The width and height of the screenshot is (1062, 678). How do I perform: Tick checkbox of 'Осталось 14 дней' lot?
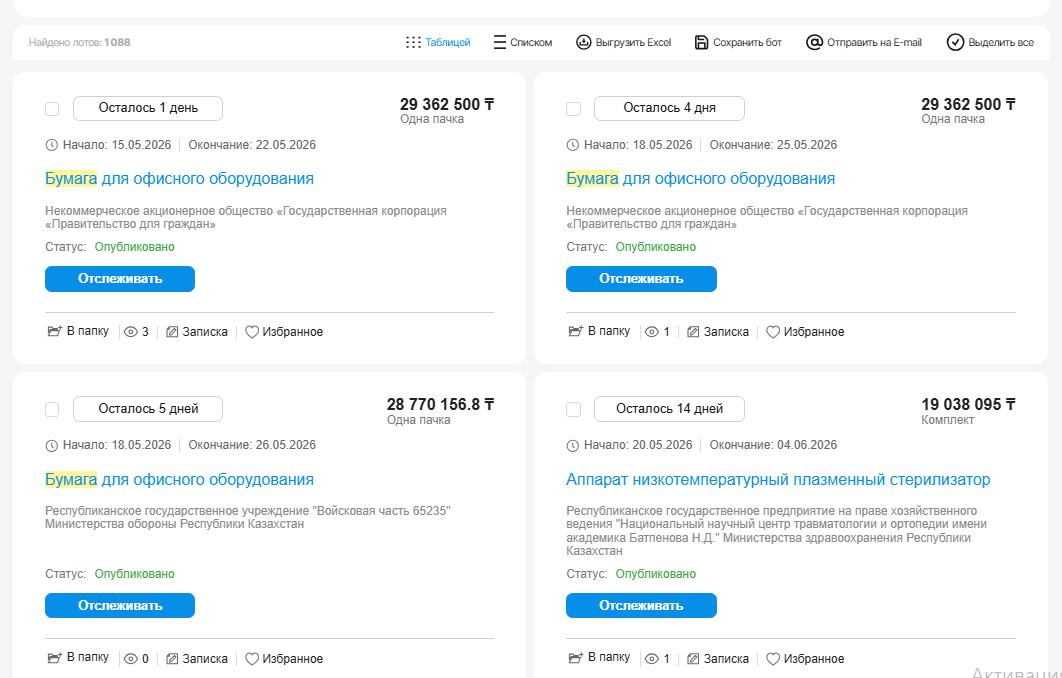[573, 409]
